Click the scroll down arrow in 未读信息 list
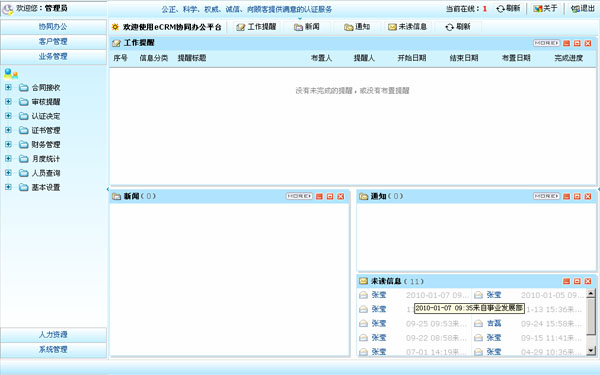 (x=591, y=351)
